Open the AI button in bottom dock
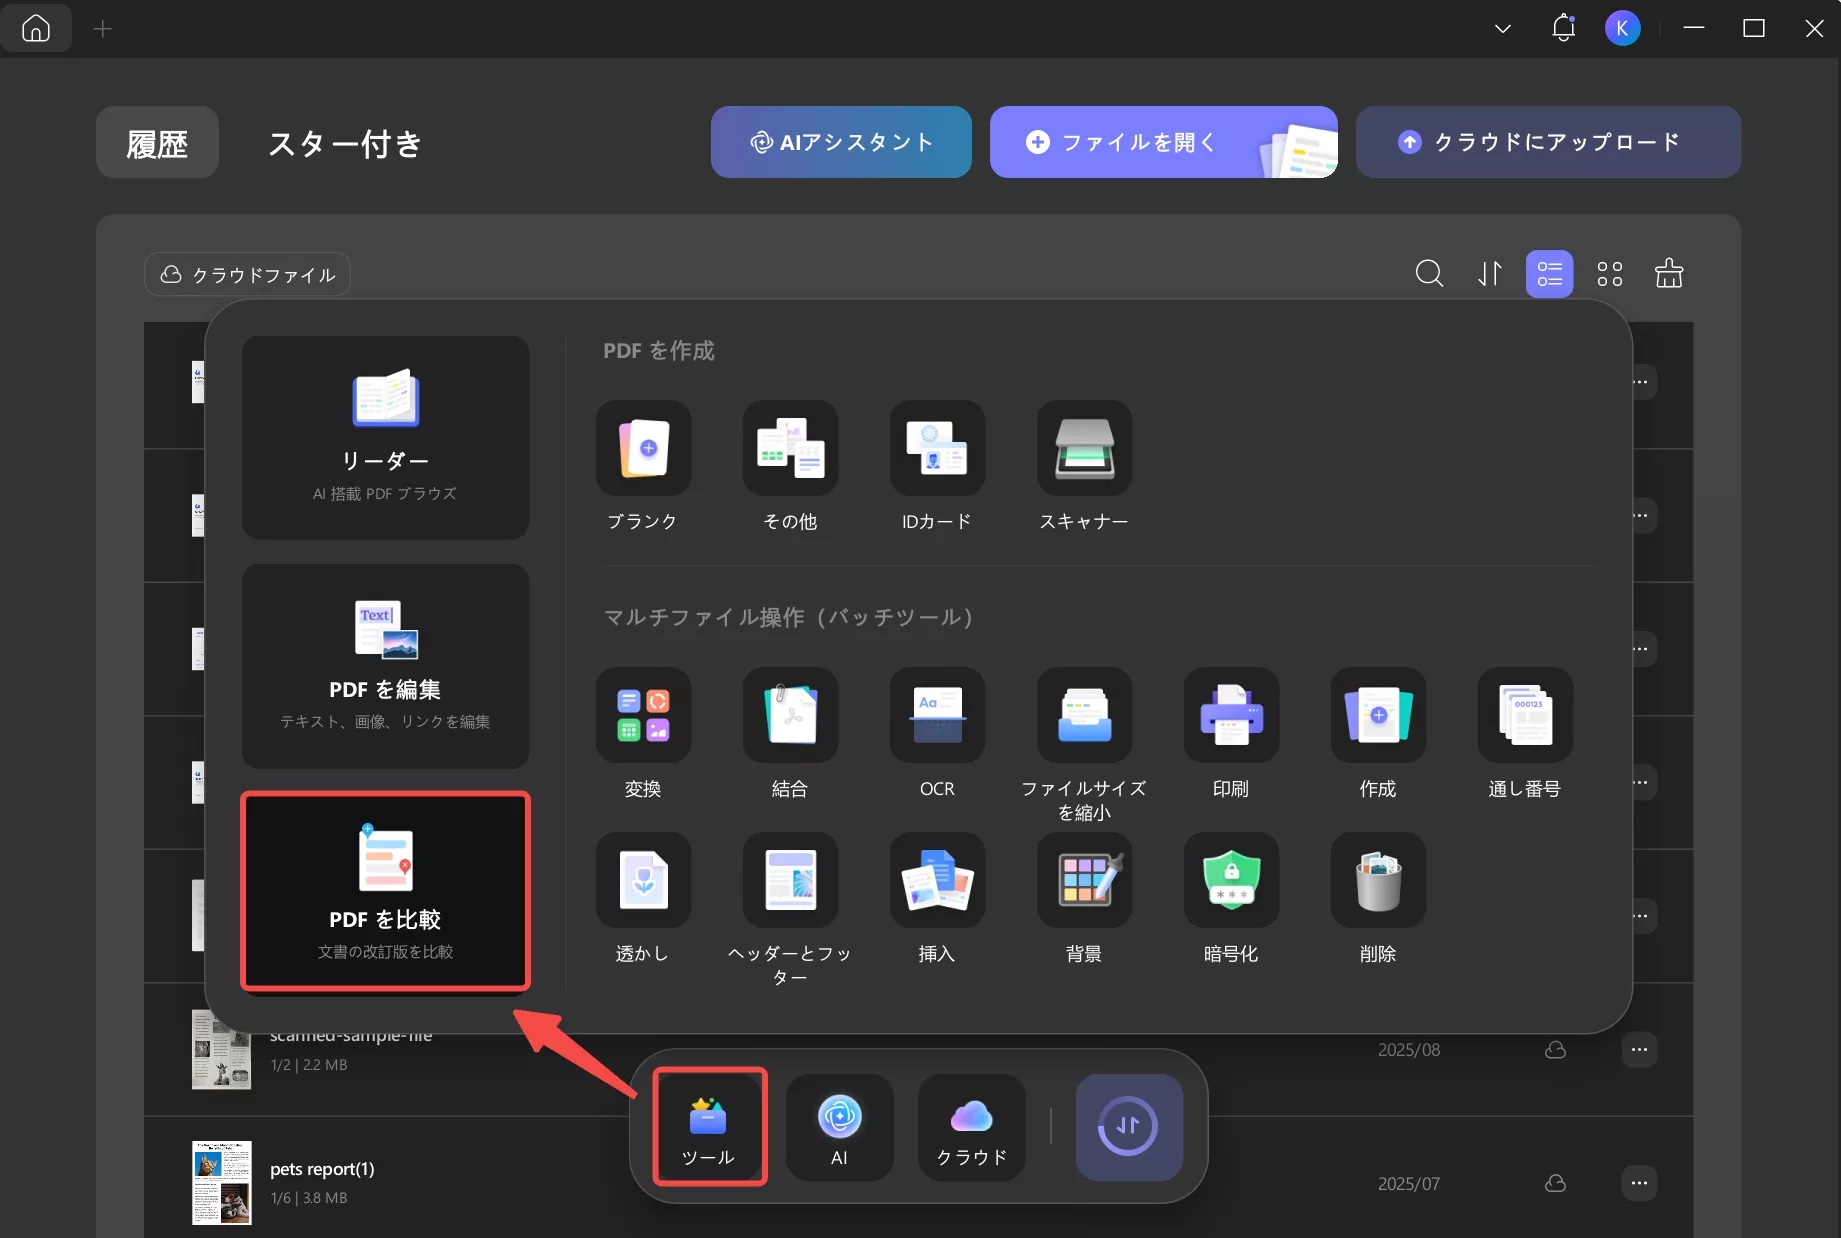This screenshot has height=1238, width=1841. pos(839,1127)
